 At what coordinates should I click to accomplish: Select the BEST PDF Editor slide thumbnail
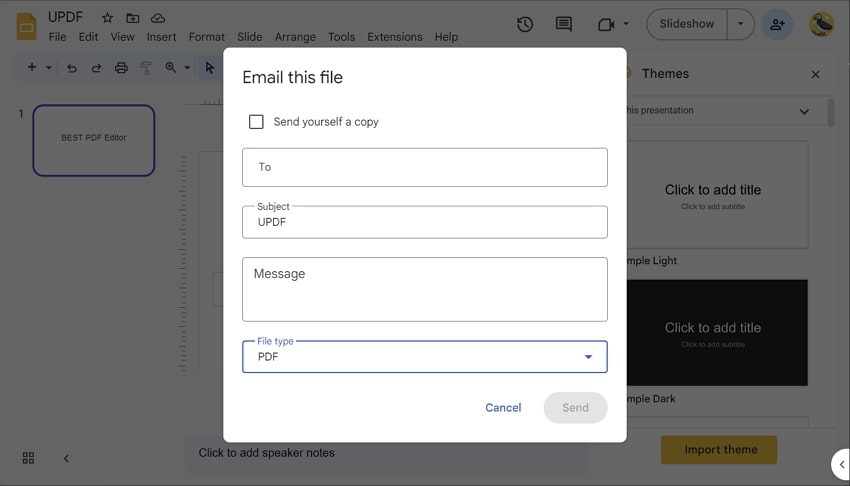pos(94,140)
